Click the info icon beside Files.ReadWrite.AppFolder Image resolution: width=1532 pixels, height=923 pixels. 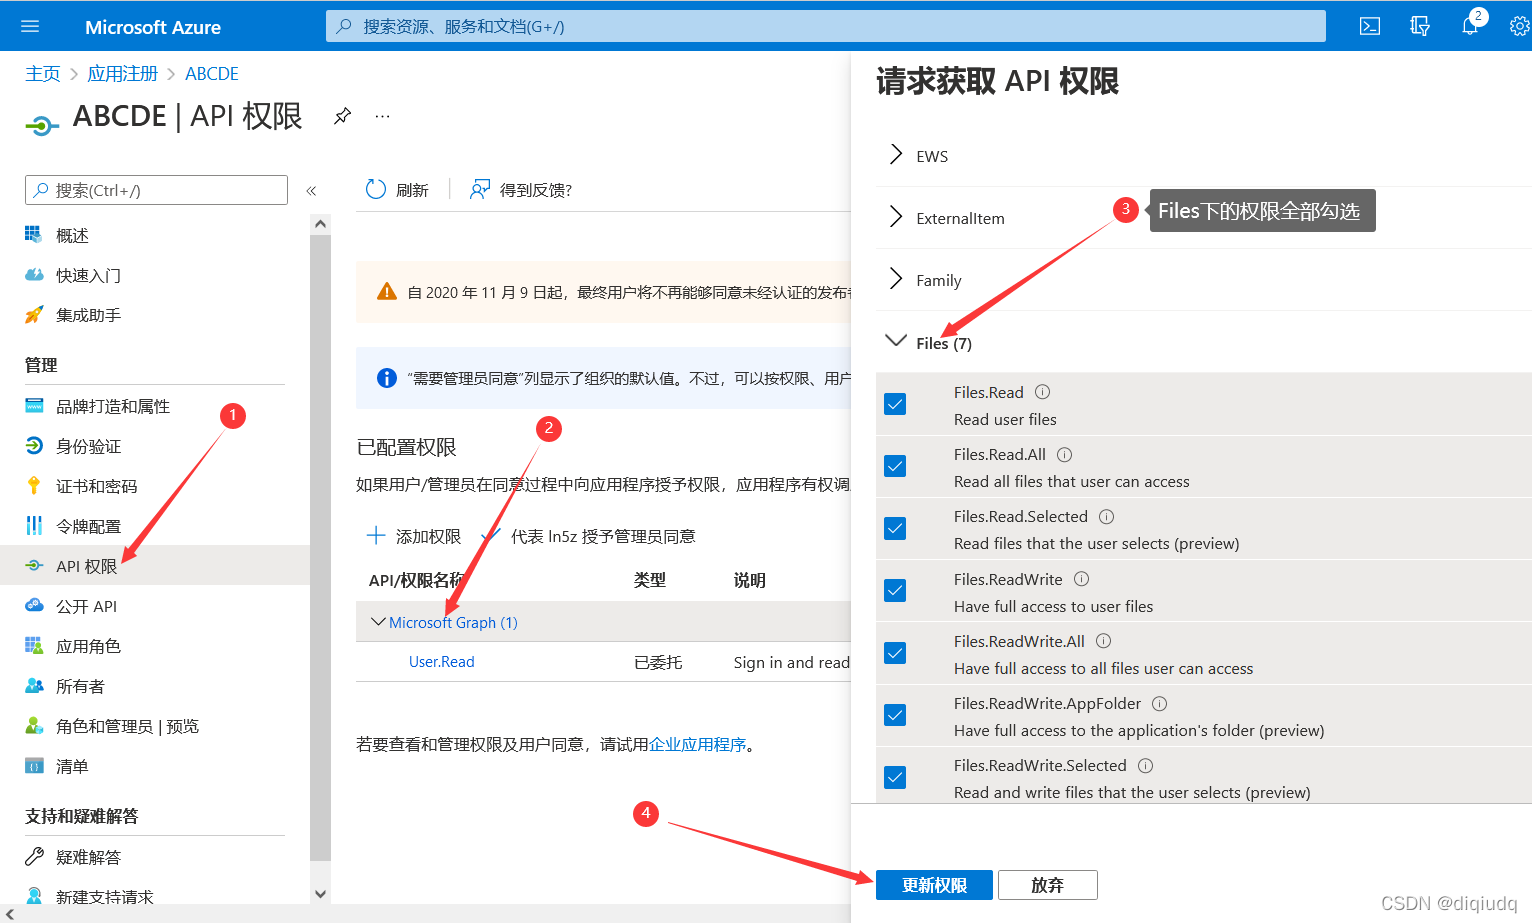click(1159, 704)
